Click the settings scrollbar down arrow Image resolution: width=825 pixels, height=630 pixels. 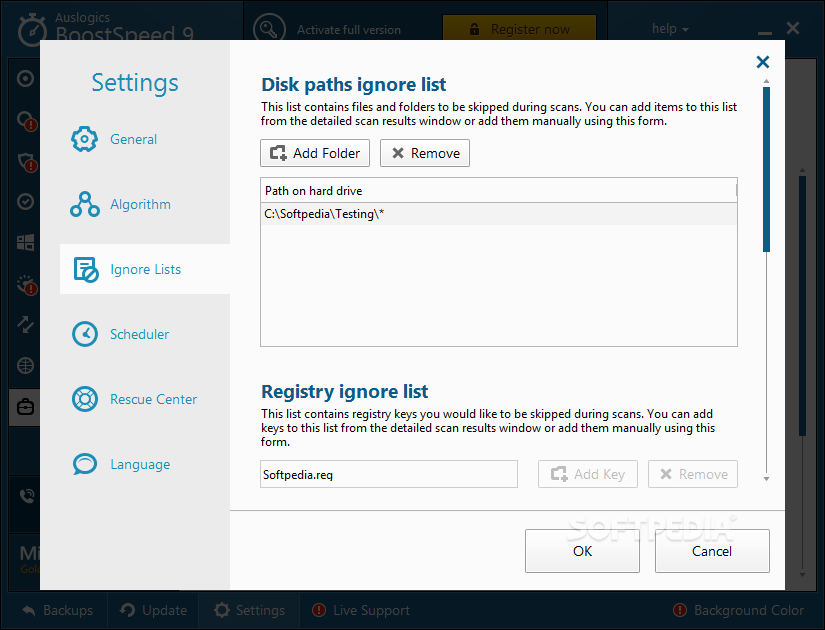coord(766,478)
